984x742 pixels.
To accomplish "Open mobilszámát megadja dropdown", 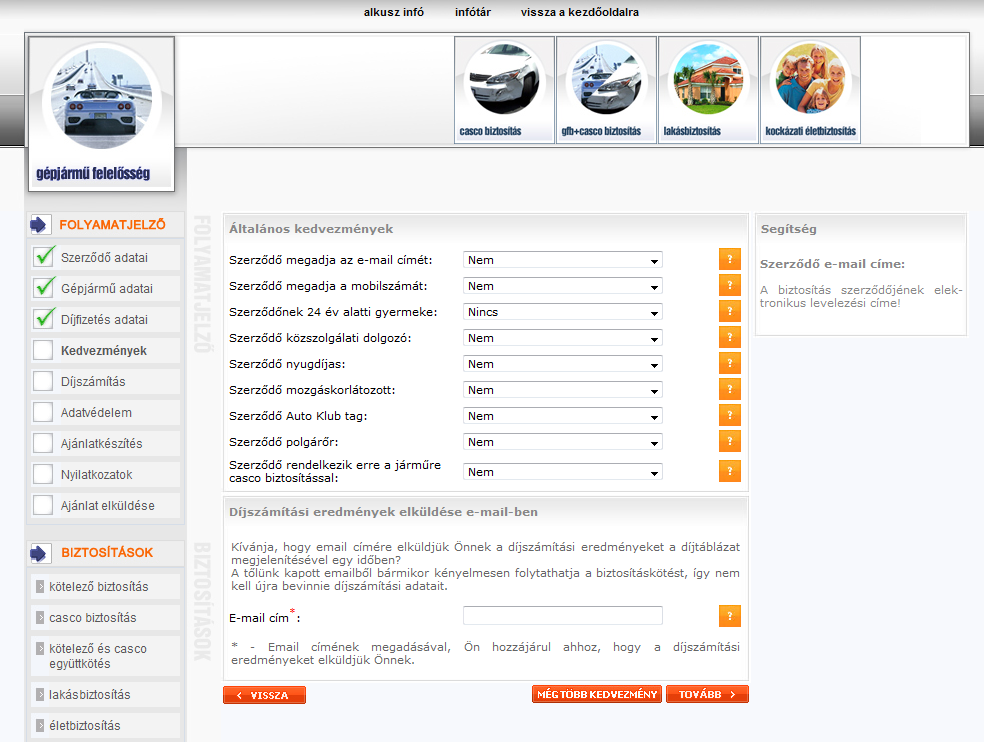I will point(562,286).
